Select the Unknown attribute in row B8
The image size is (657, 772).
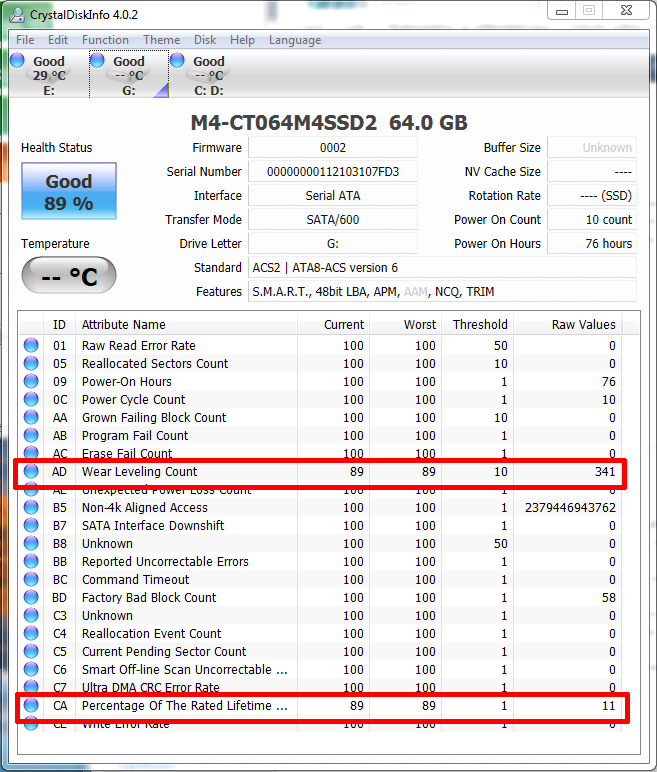107,544
